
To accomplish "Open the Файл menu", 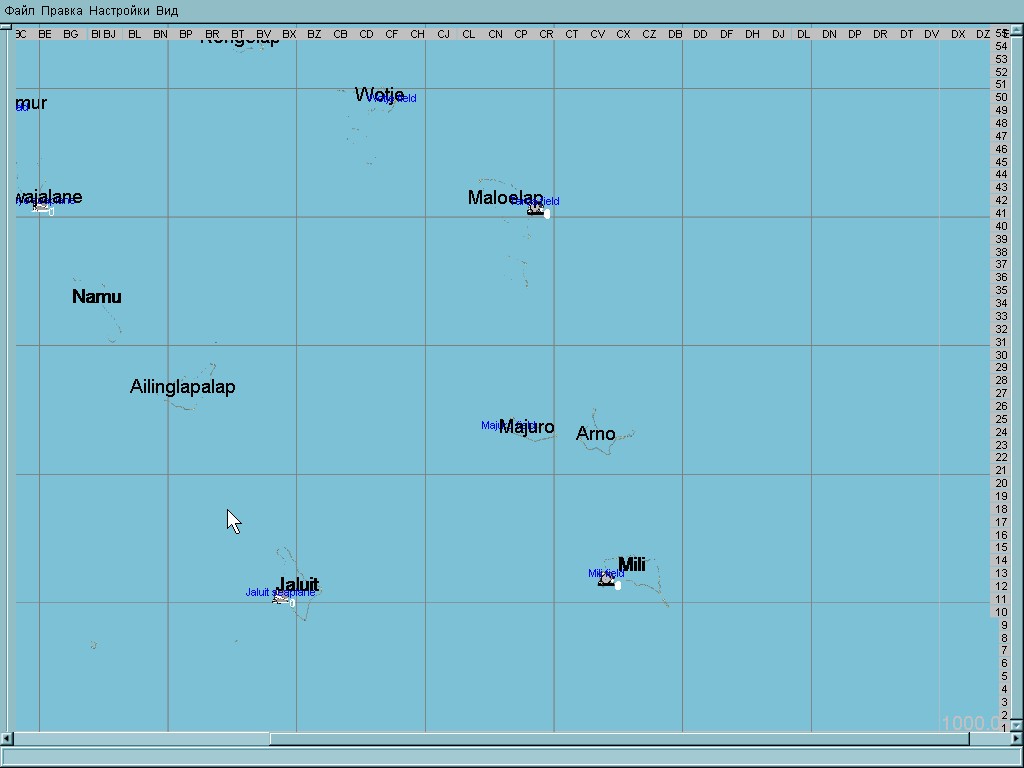I will [19, 10].
